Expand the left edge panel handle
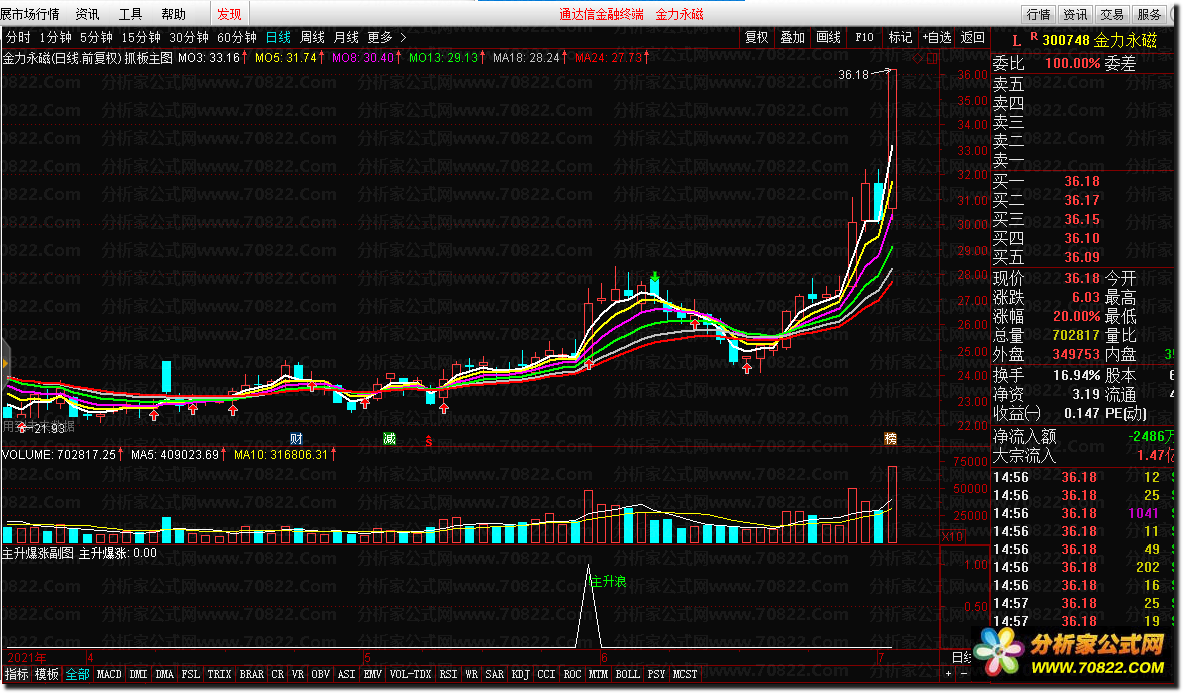 tap(5, 364)
